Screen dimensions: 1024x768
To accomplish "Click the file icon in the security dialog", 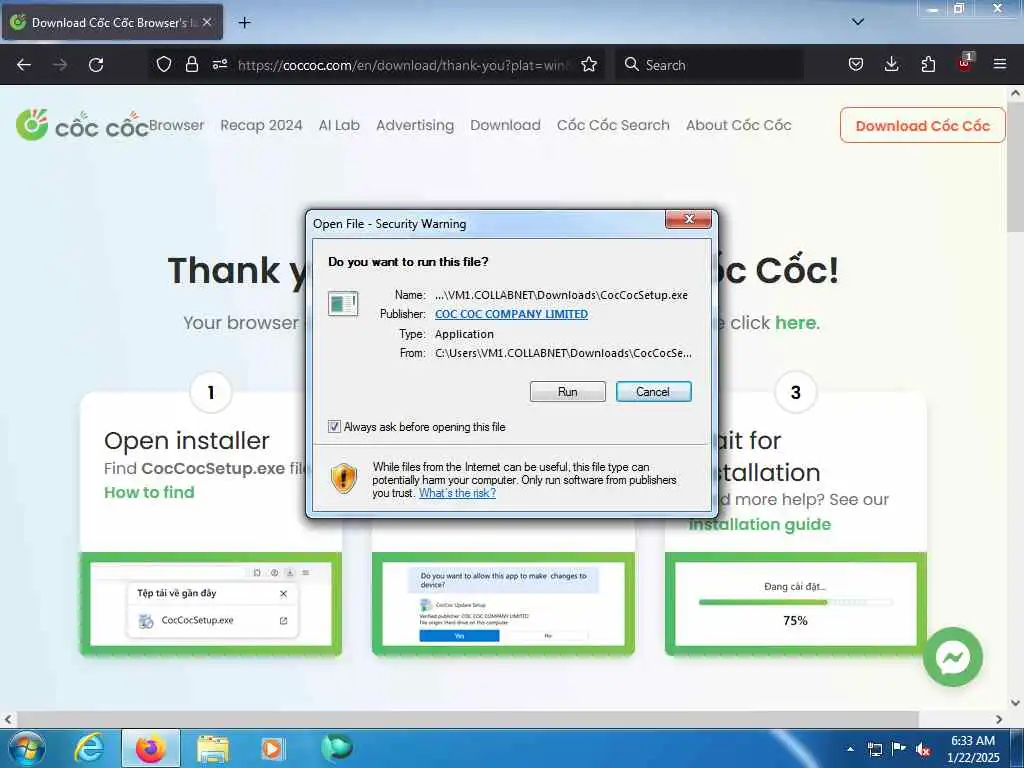I will tap(343, 304).
